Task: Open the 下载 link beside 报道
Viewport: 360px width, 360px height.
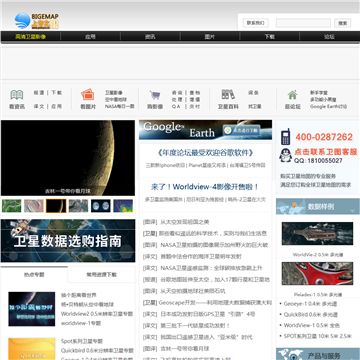Action: click(56, 93)
